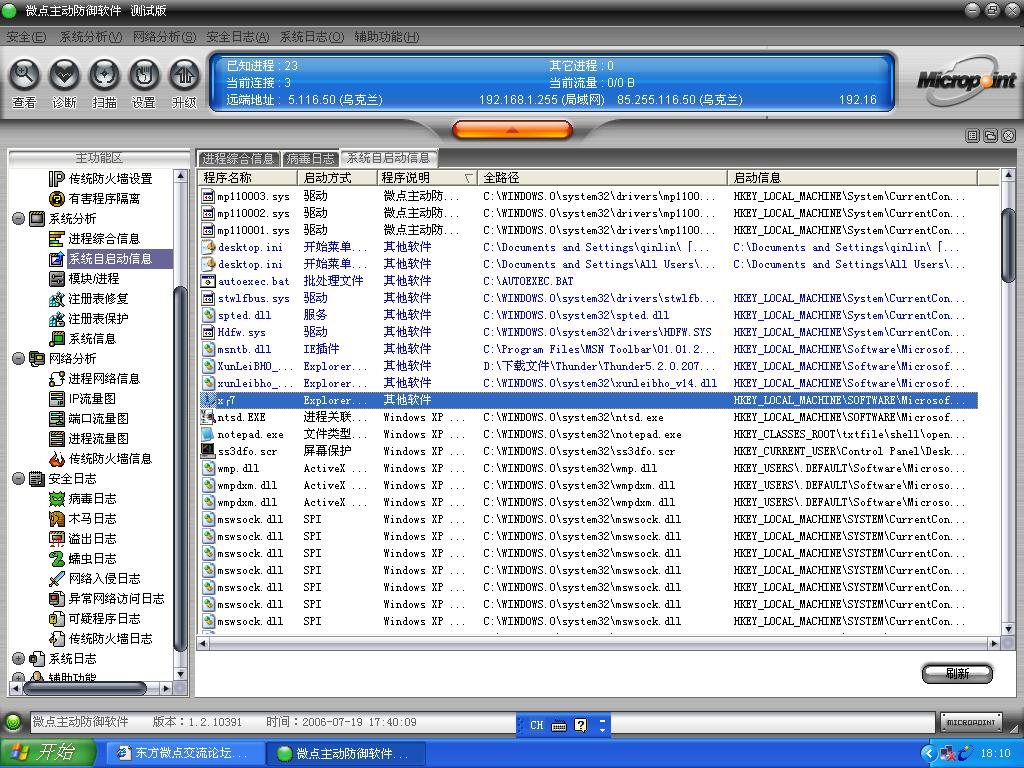Click list vertical scrollbar down arrow
Screen dimensions: 1024x768
[1008, 629]
